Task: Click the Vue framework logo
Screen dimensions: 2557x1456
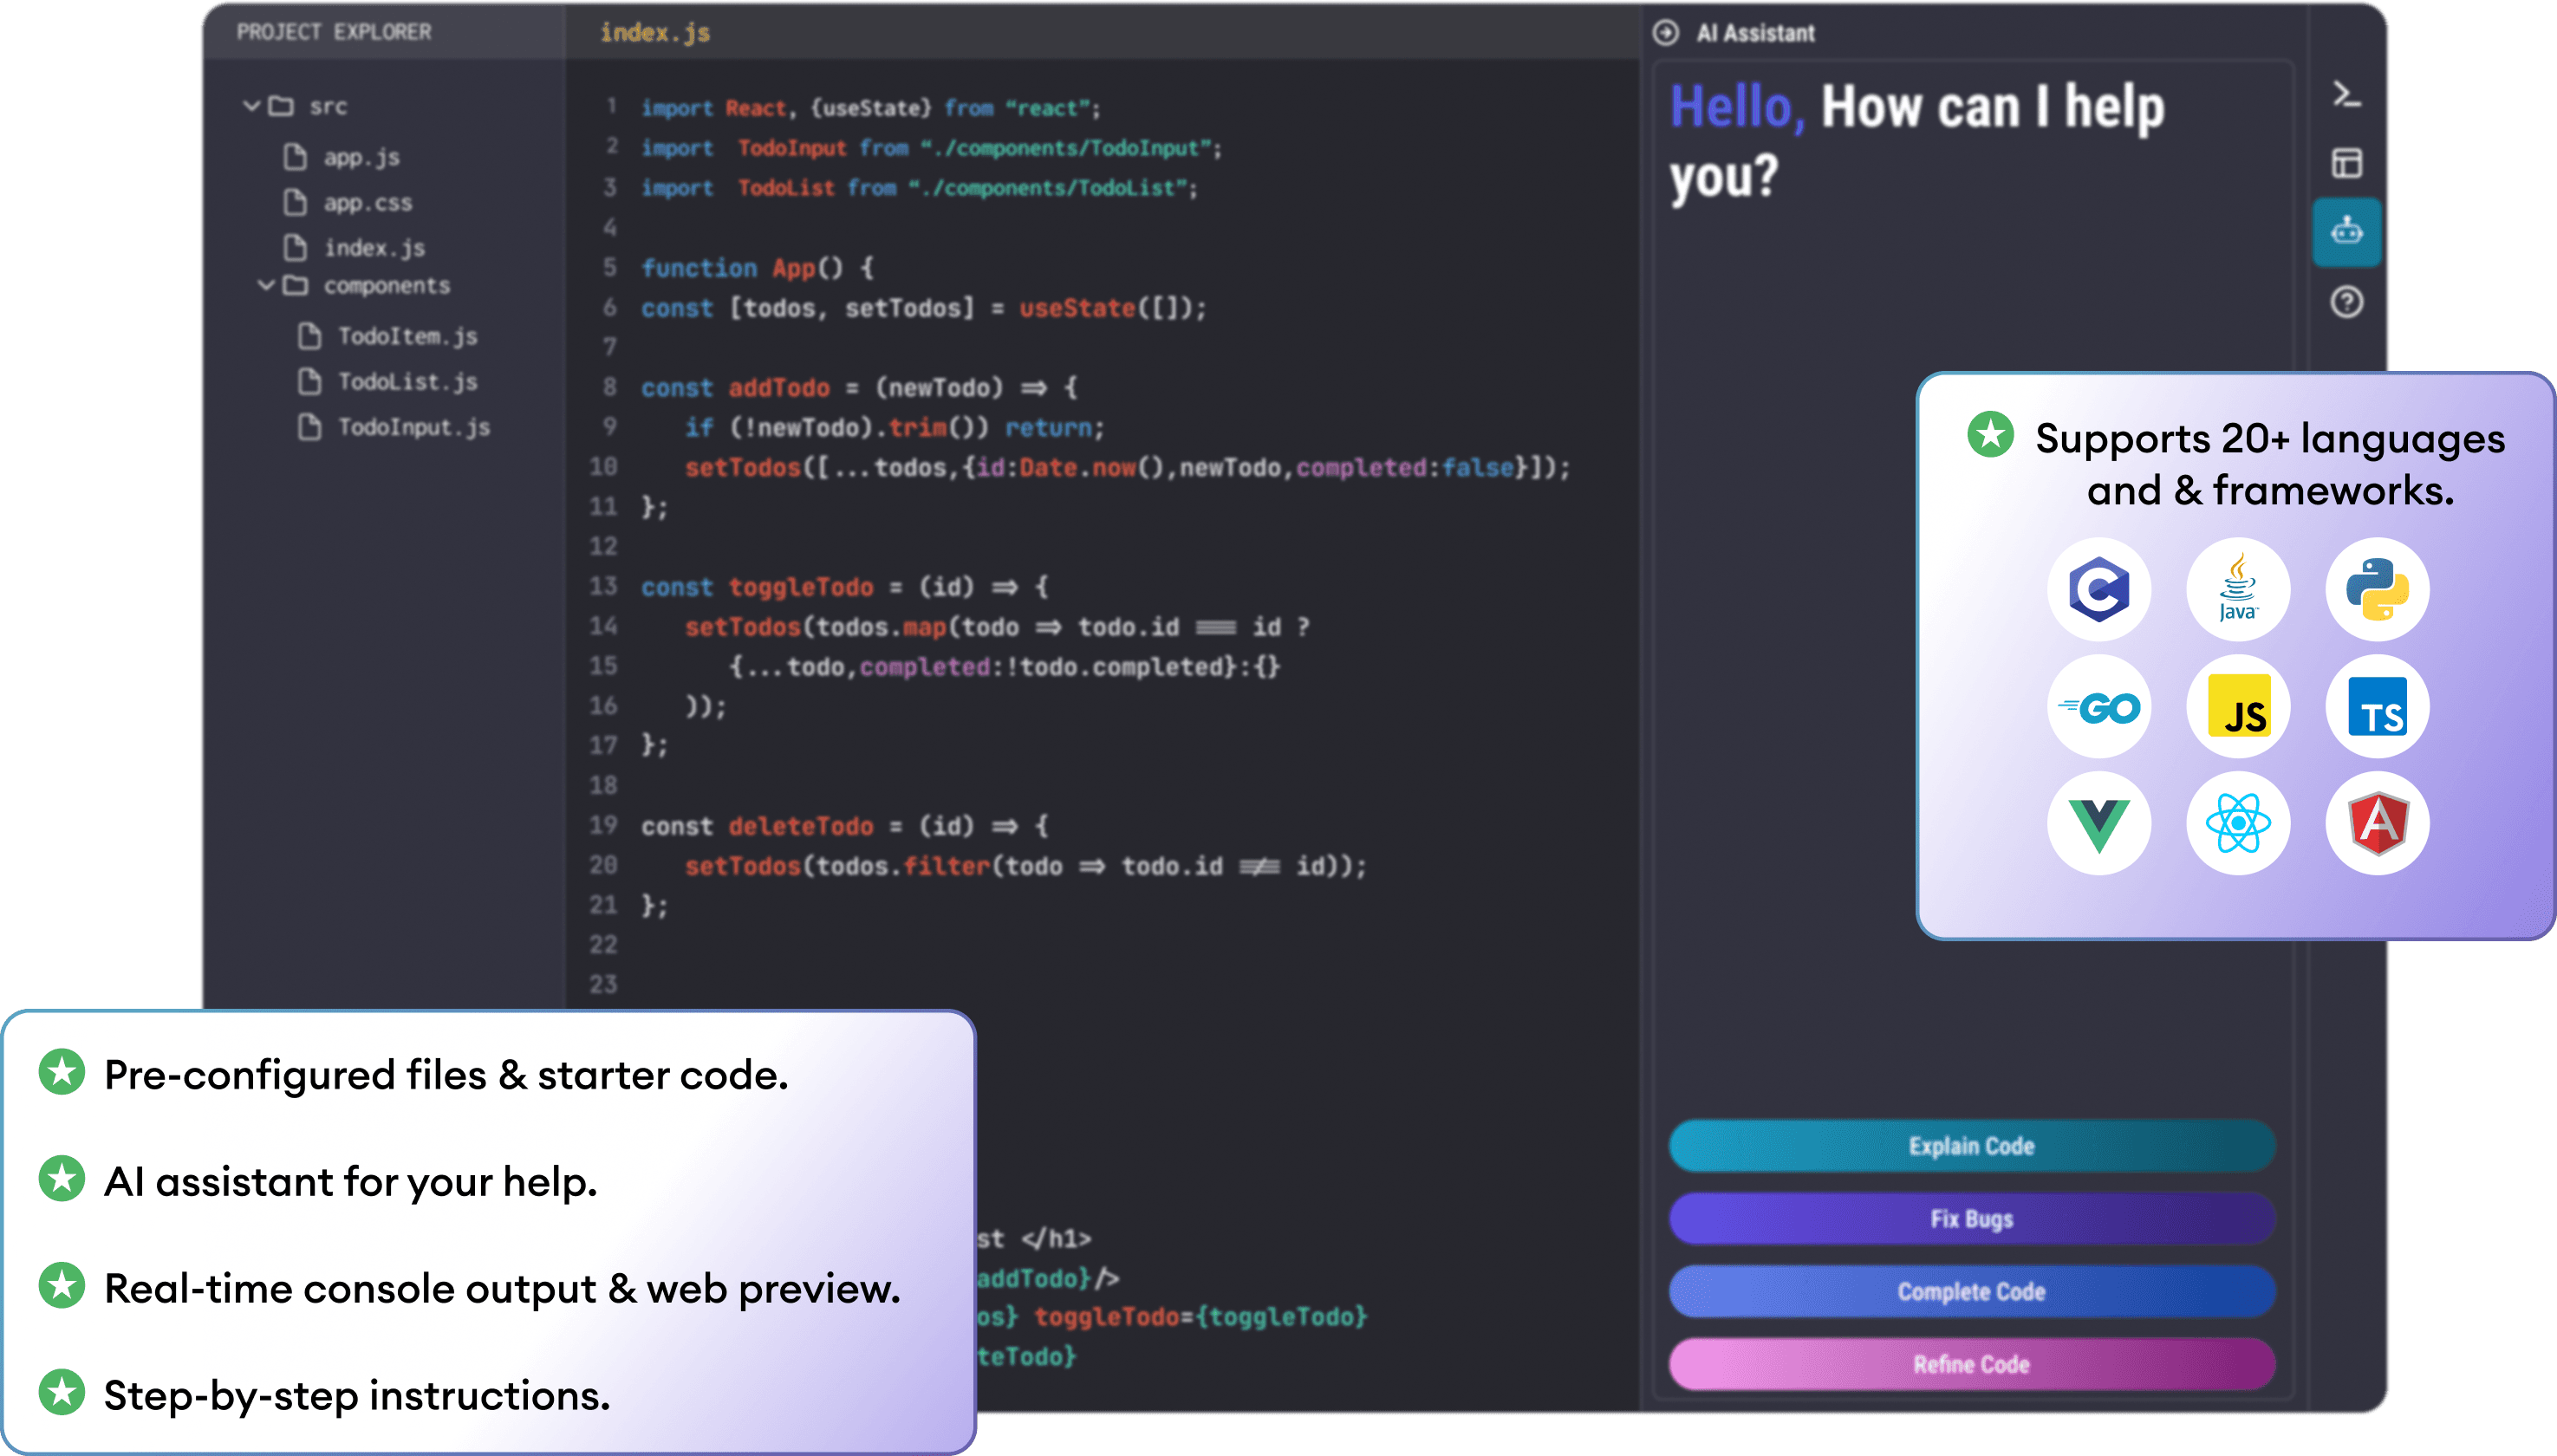Action: coord(2098,824)
